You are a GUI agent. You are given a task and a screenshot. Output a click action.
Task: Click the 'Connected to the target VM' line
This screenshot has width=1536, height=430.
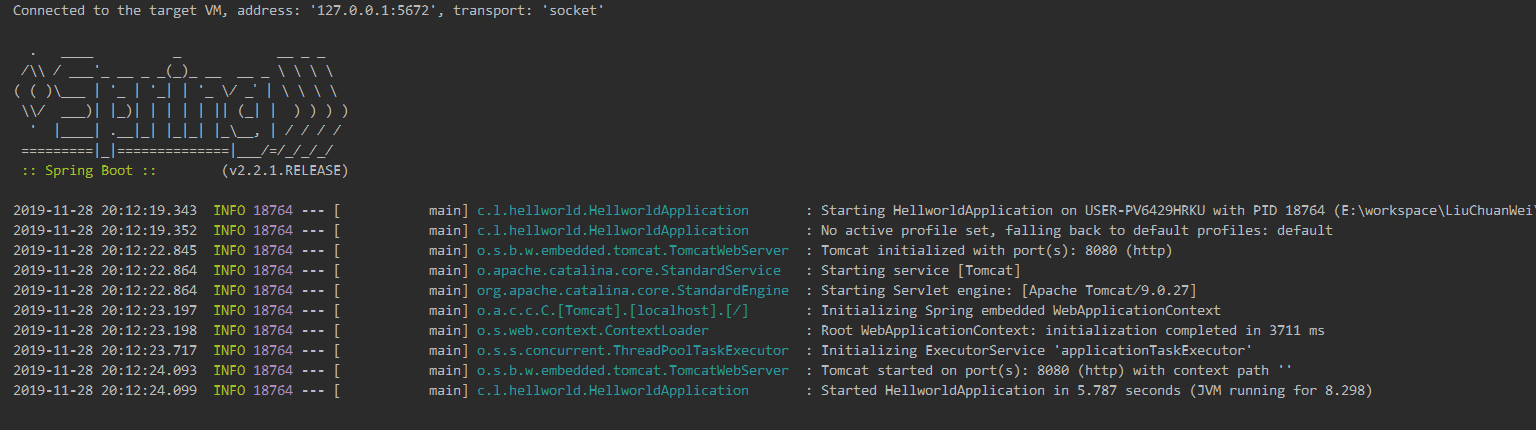click(x=308, y=10)
